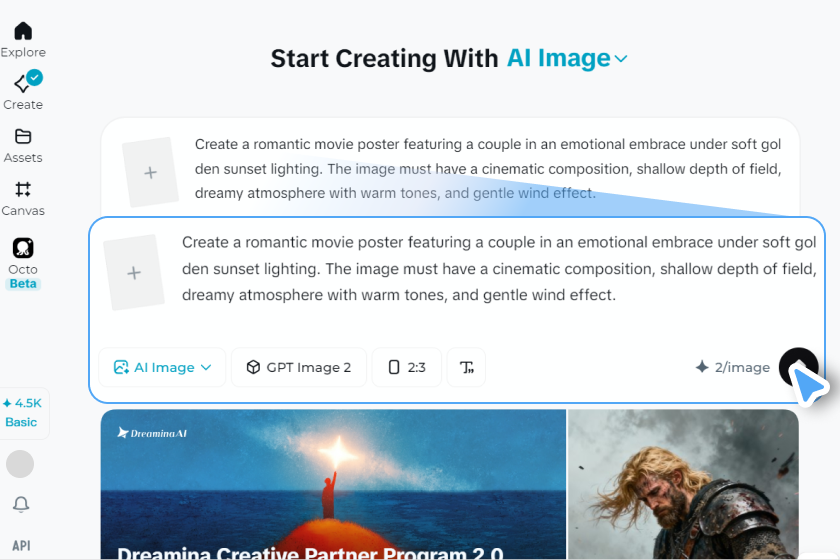Click the text style T icon

point(466,367)
